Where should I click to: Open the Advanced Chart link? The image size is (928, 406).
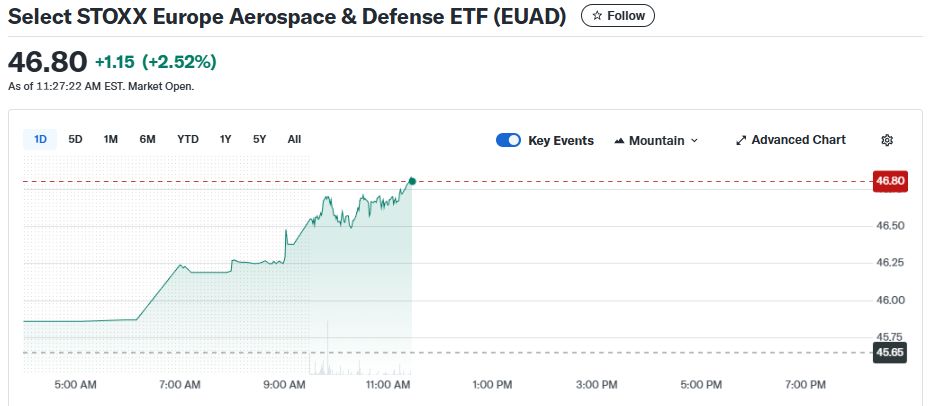coord(798,140)
